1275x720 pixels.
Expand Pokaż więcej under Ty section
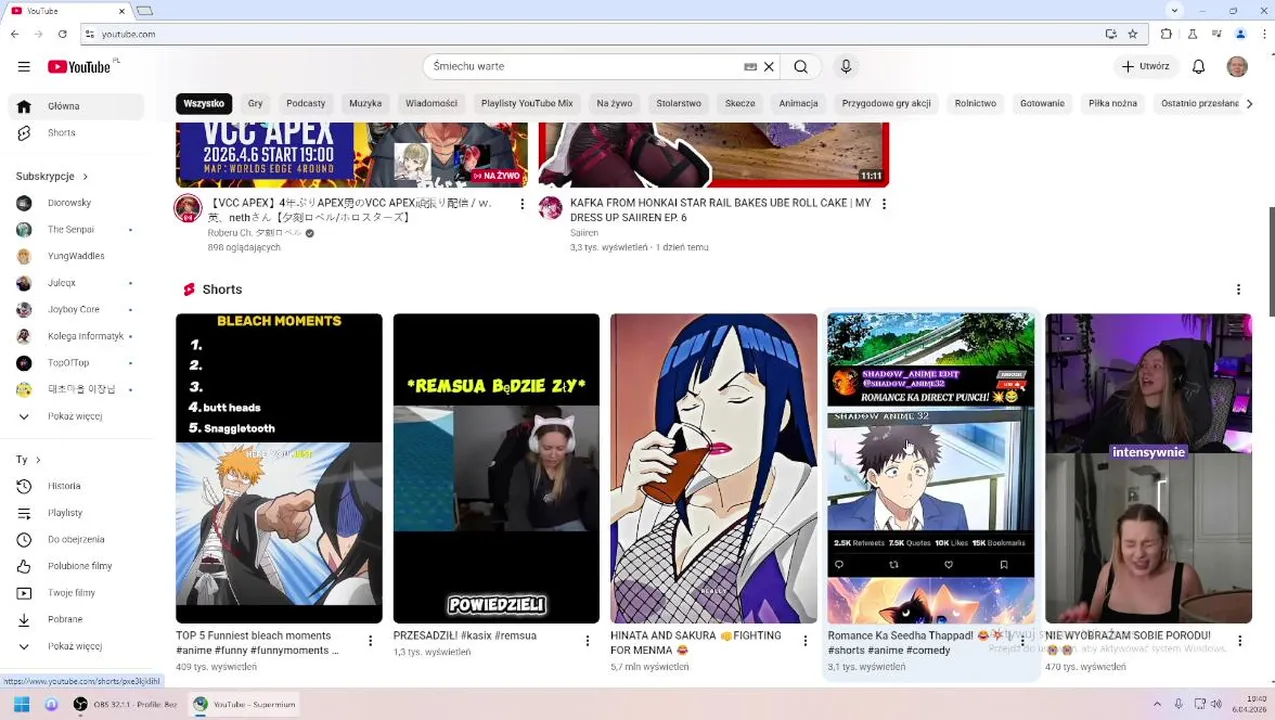click(76, 646)
